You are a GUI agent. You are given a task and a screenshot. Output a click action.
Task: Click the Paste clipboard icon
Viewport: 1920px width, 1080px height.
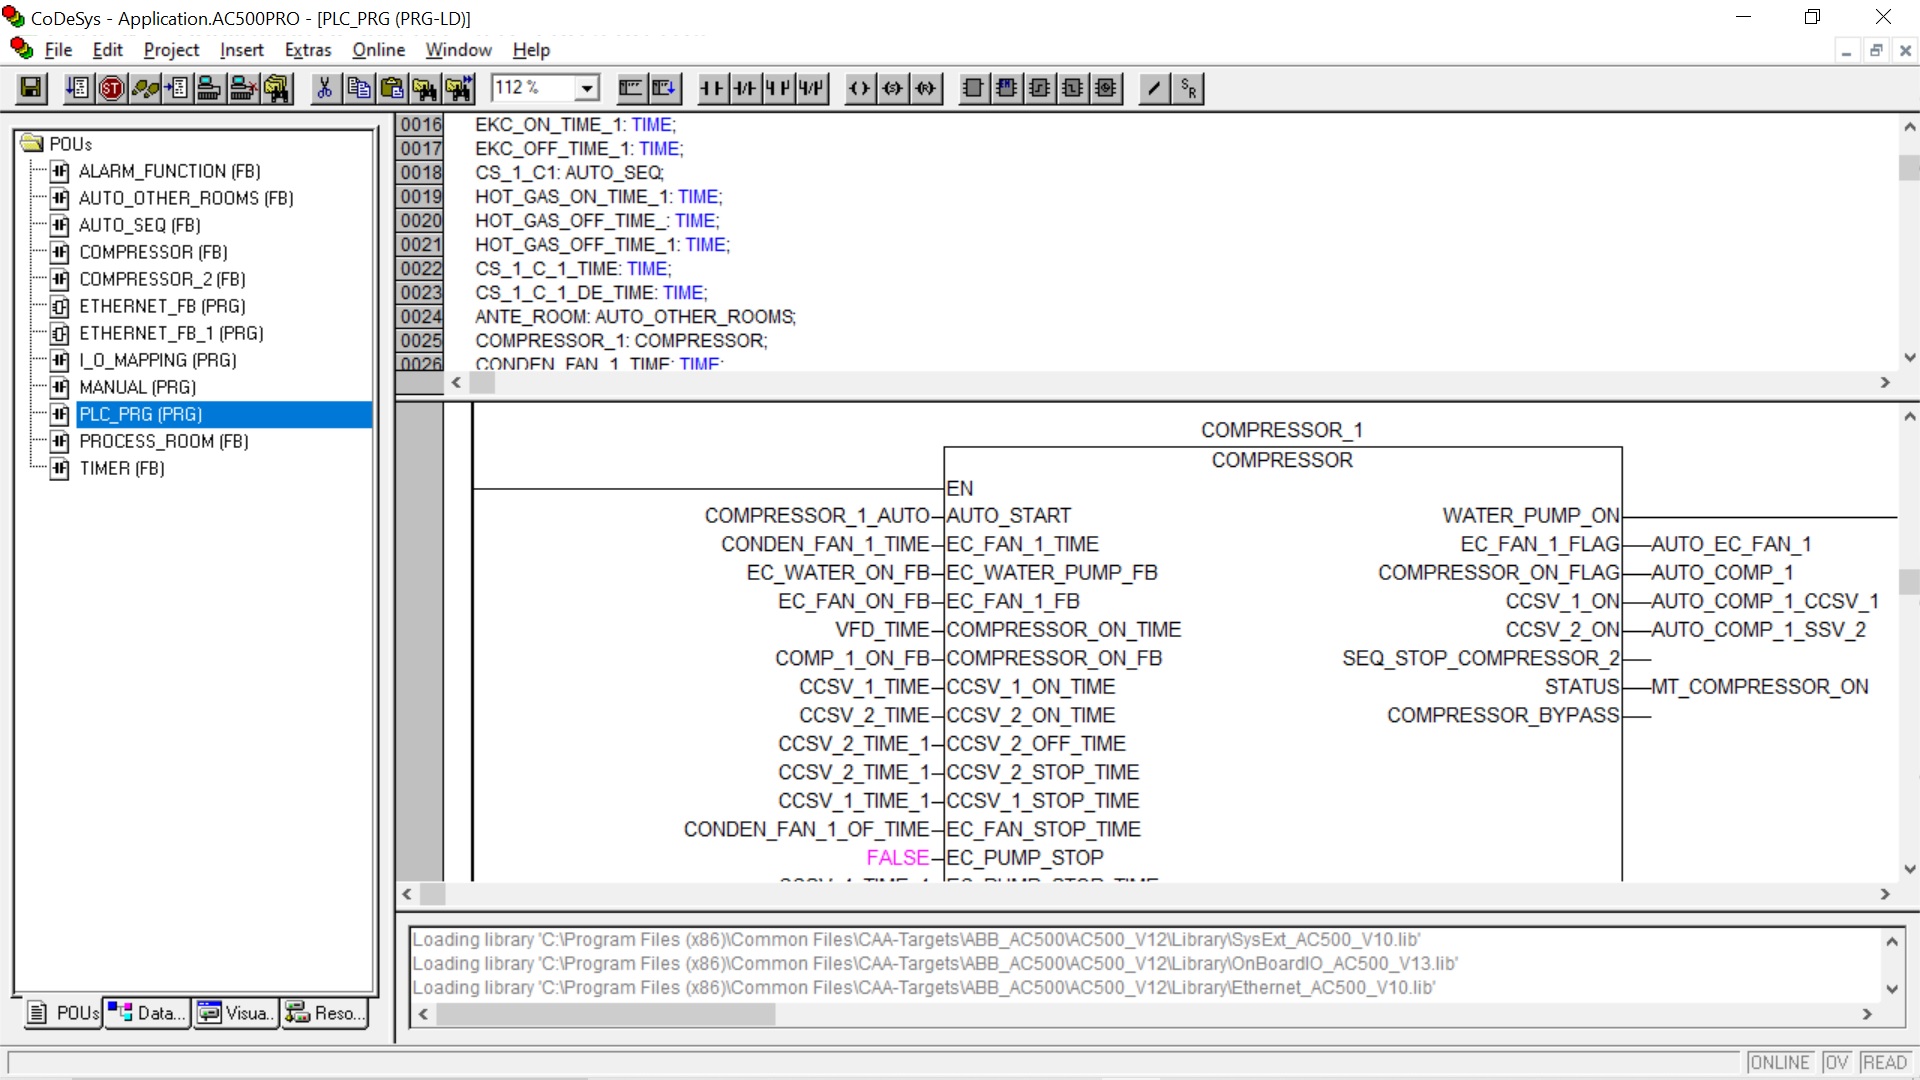[392, 89]
